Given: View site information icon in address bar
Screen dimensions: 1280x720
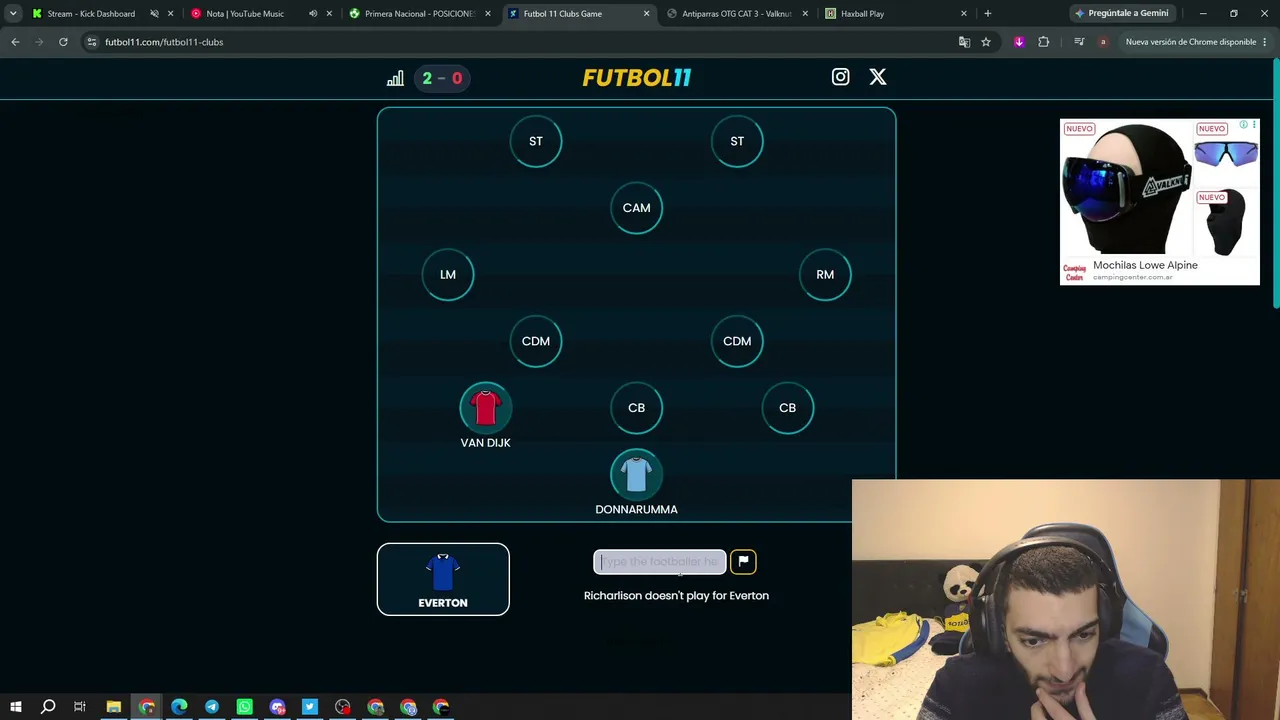Looking at the screenshot, I should (x=92, y=42).
